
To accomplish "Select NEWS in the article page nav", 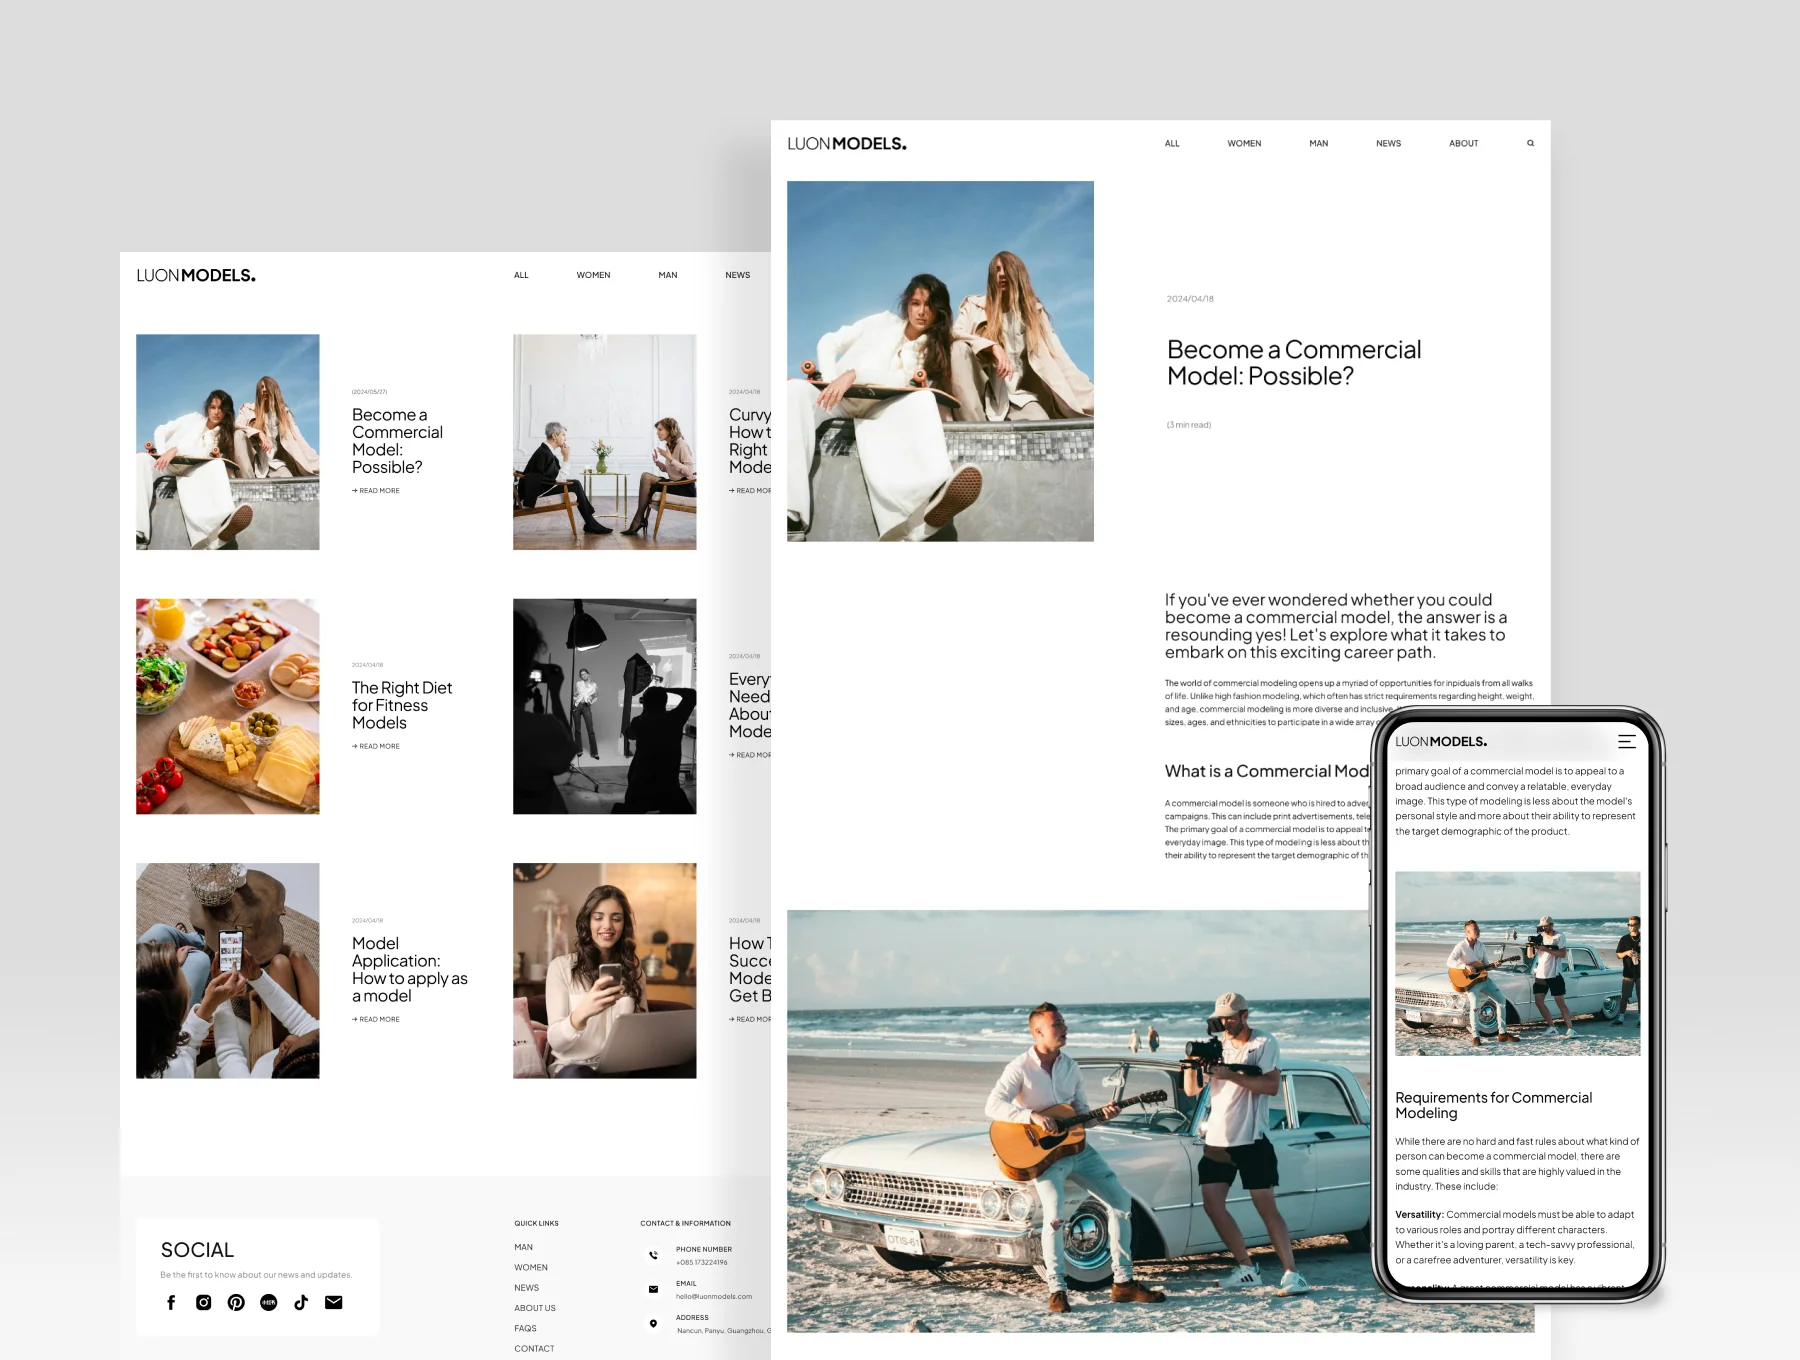I will tap(1388, 143).
